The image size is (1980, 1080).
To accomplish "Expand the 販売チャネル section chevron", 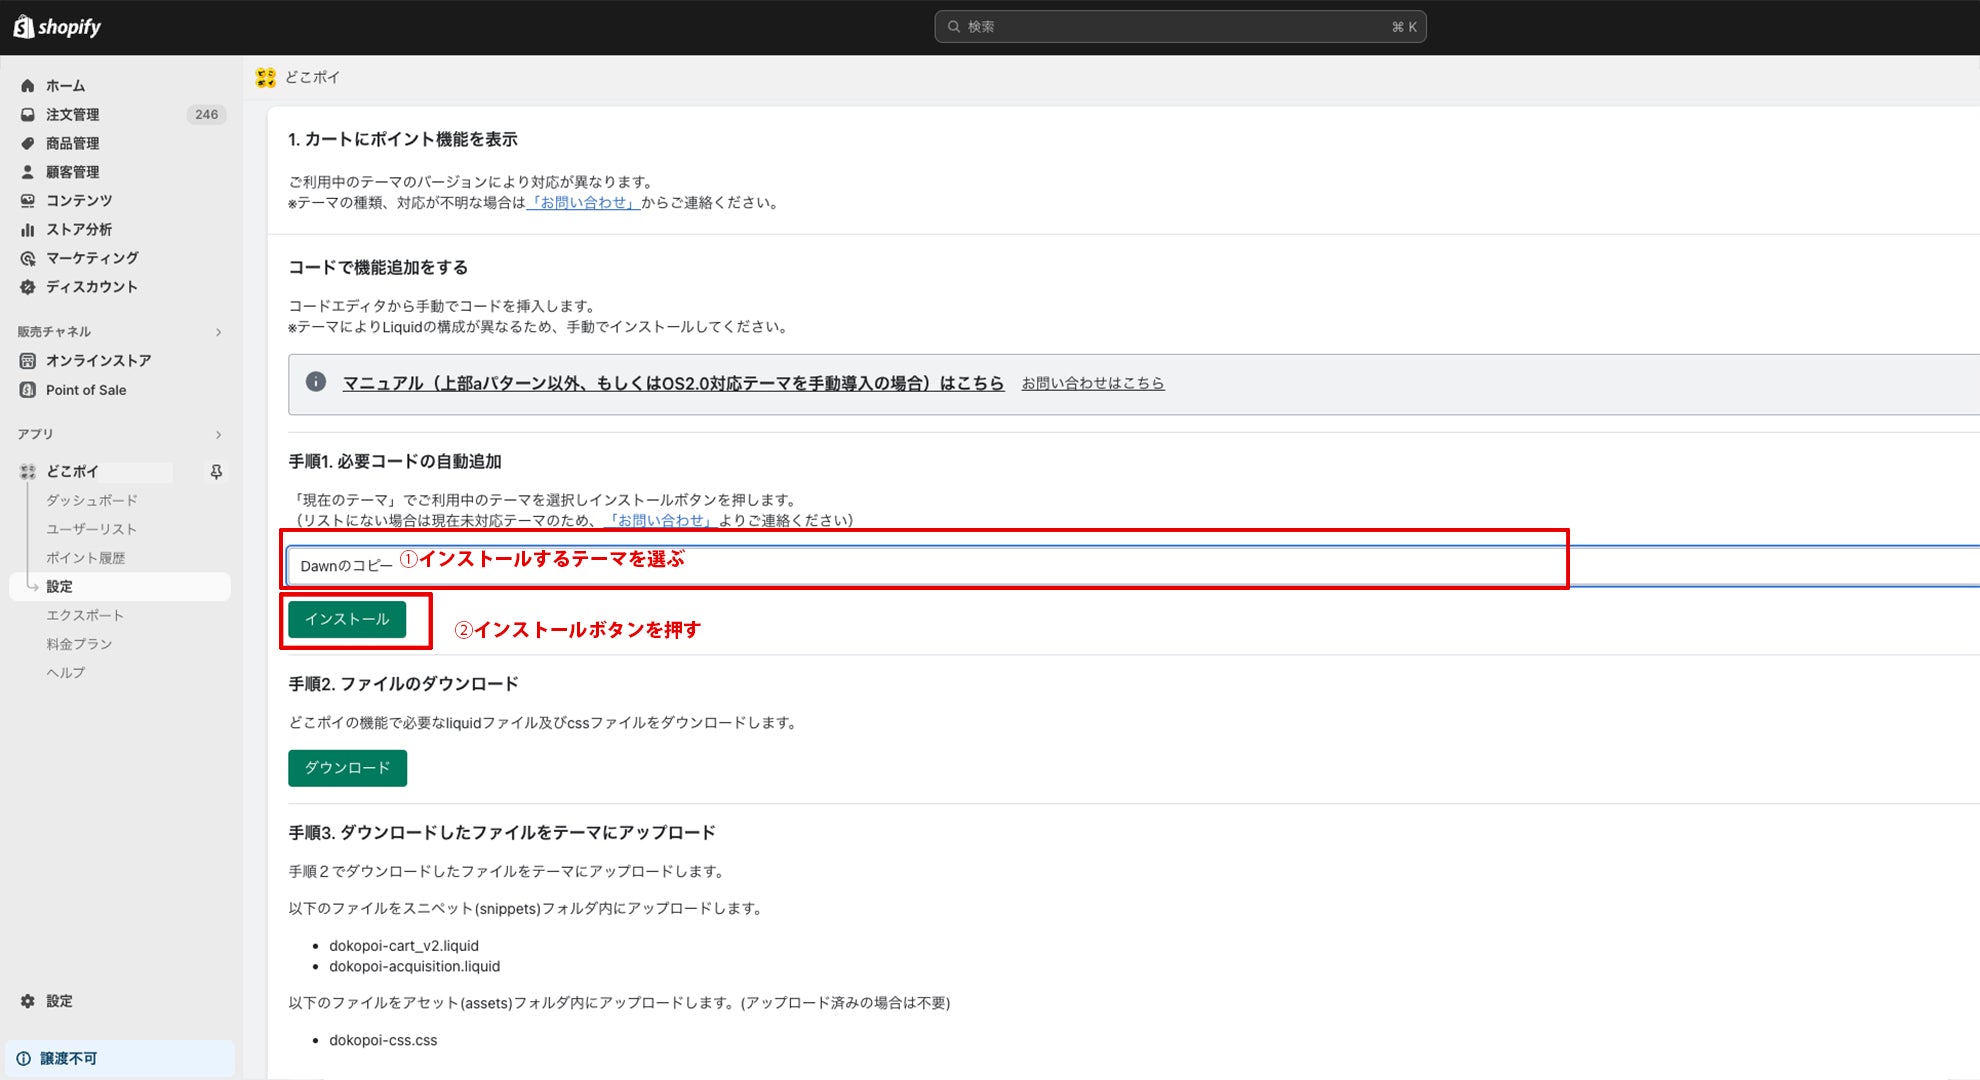I will click(x=218, y=332).
